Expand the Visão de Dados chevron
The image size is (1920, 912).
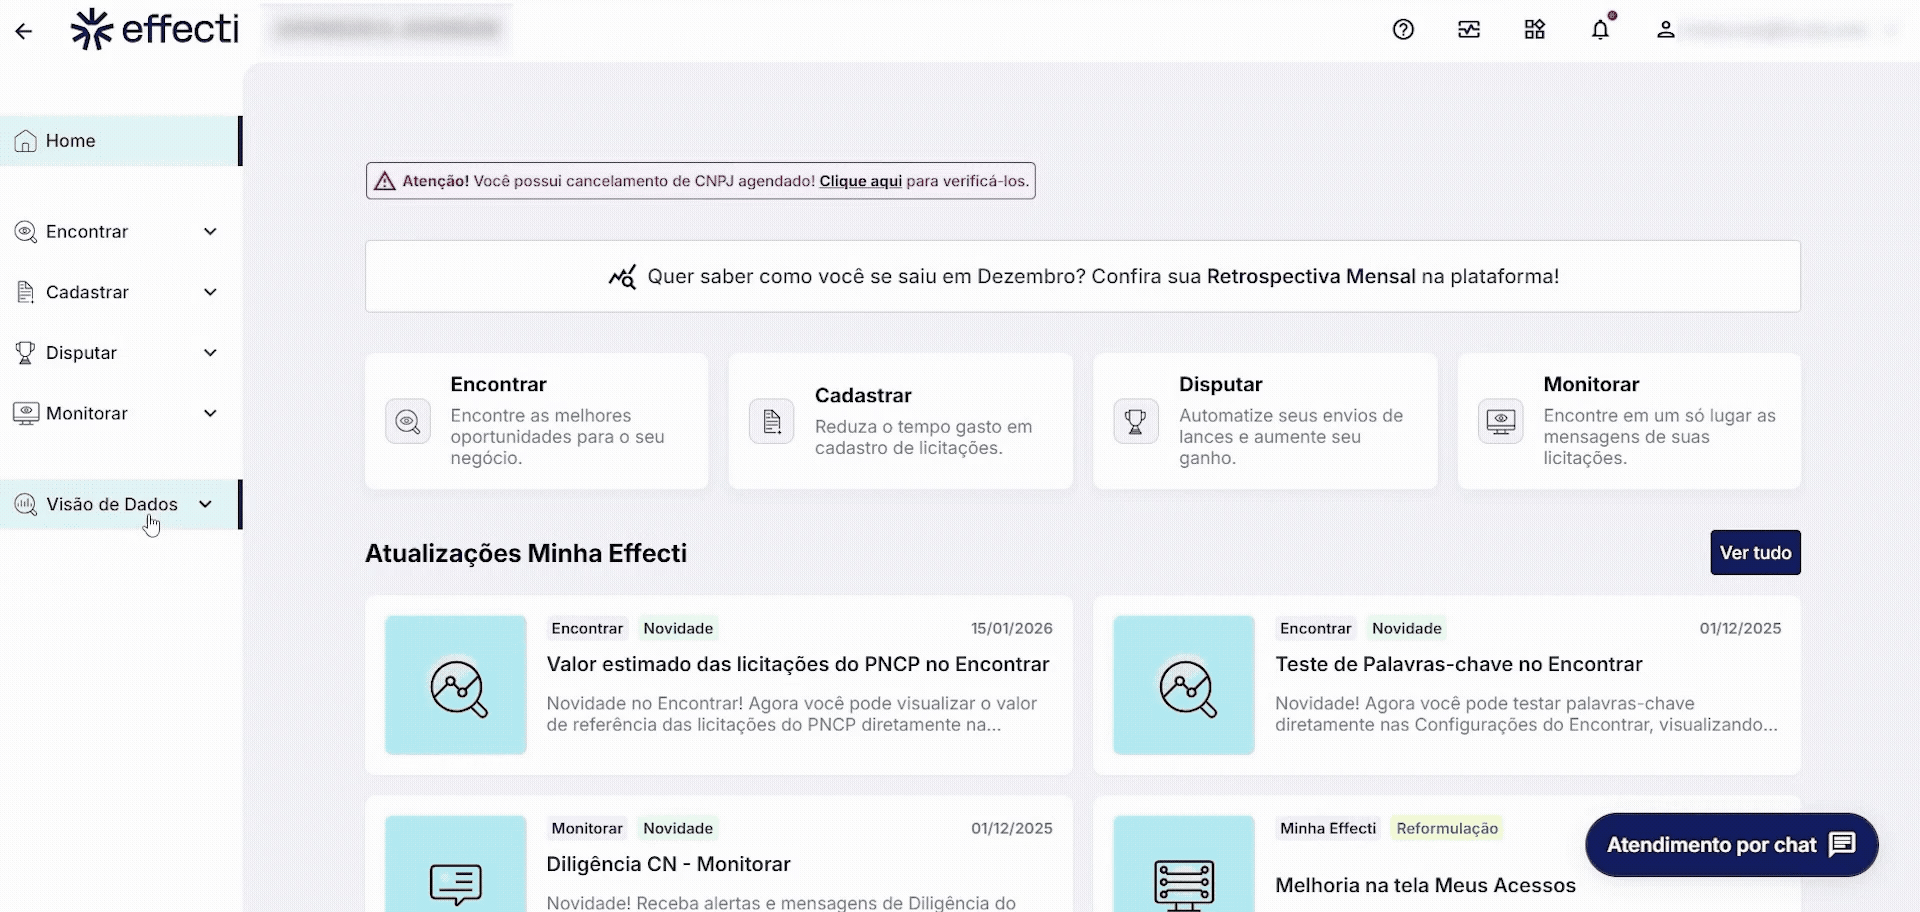[x=205, y=504]
